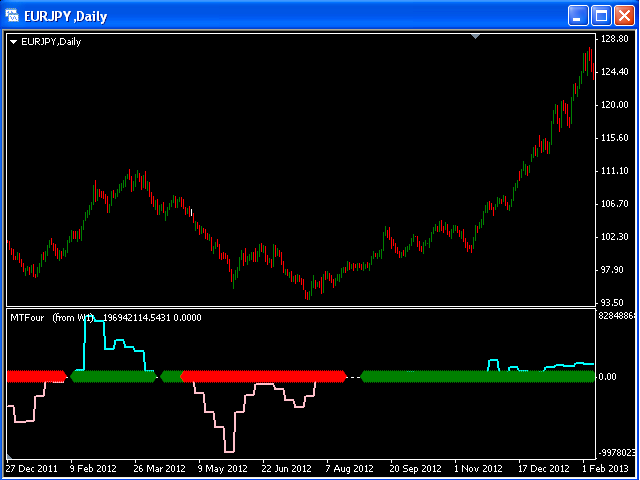The height and width of the screenshot is (480, 640).
Task: Click the 1 Nov 2012 date label
Action: [476, 468]
